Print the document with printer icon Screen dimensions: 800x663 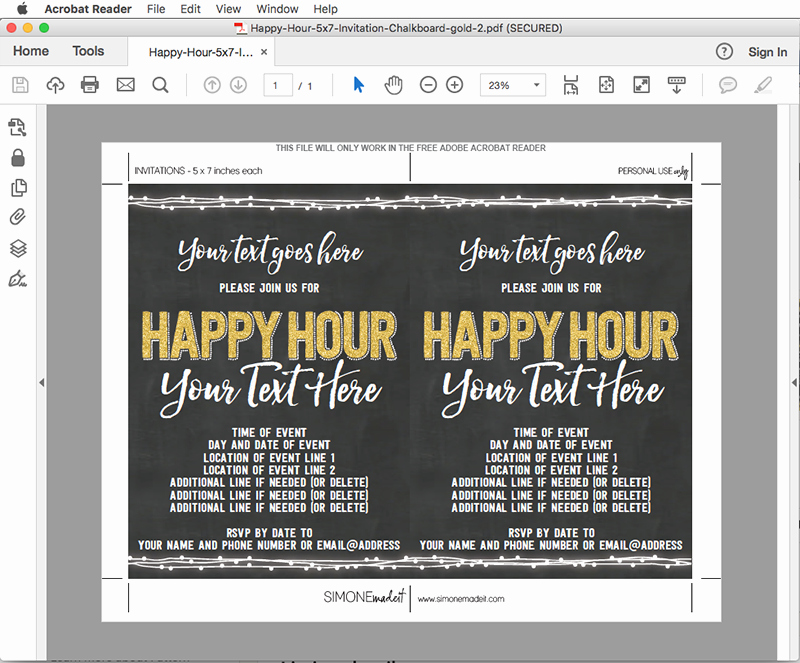point(90,85)
